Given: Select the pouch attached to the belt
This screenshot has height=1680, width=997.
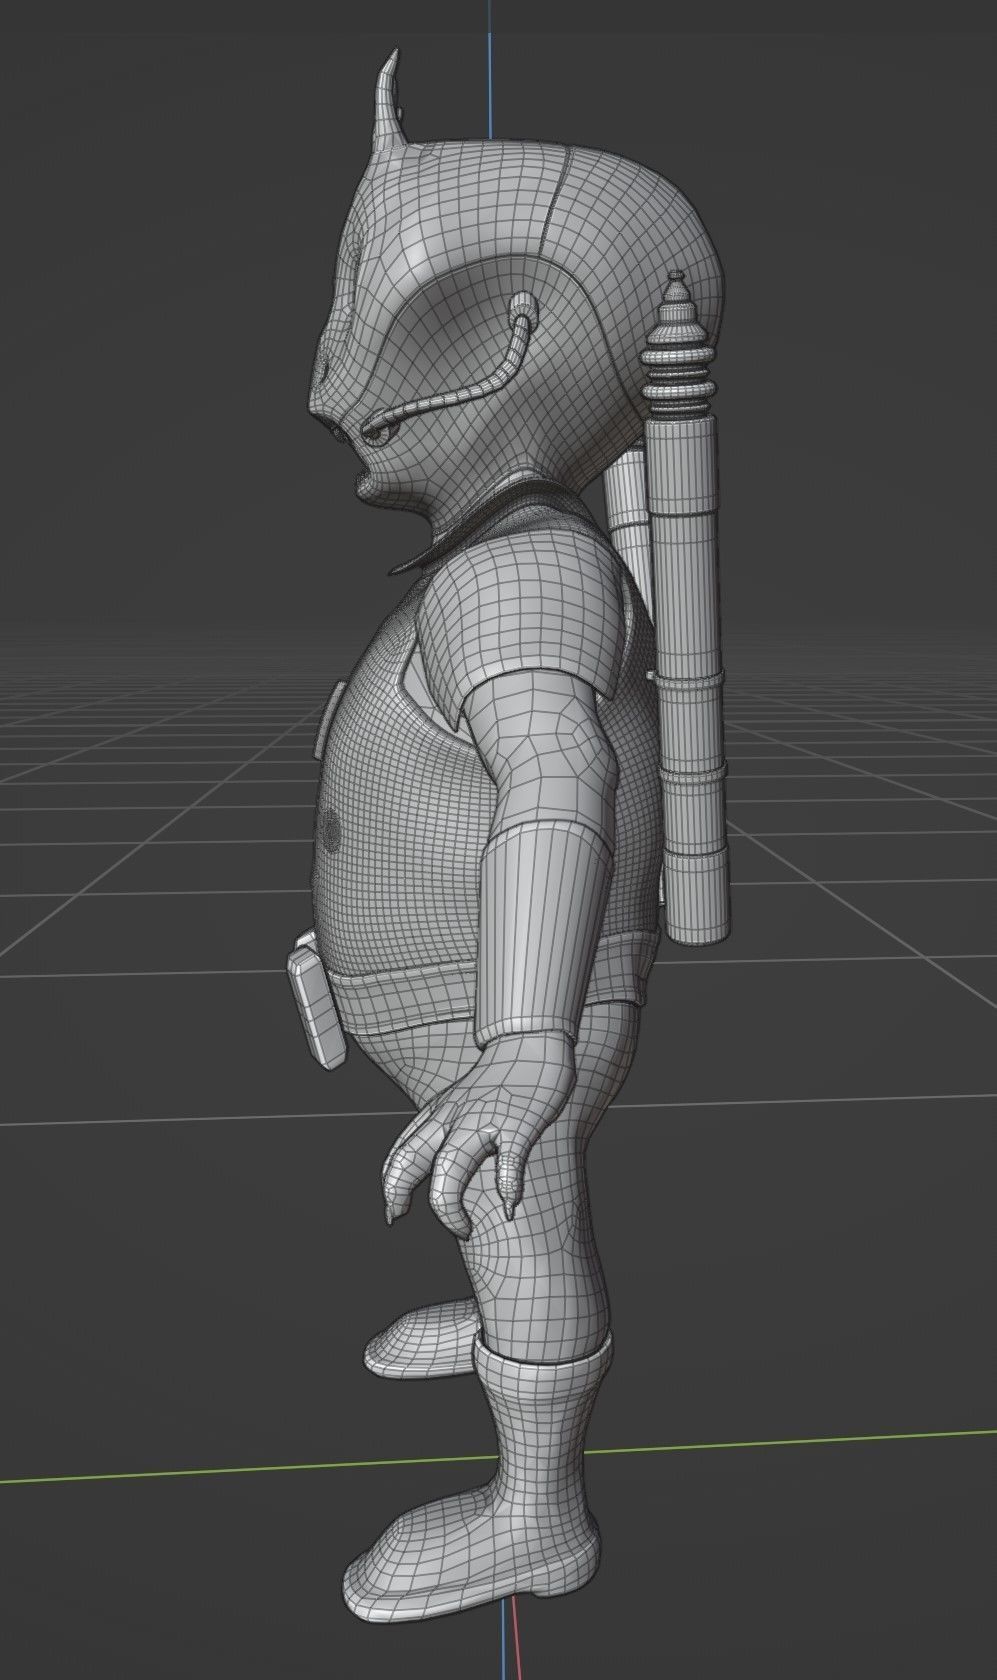Looking at the screenshot, I should [316, 1006].
